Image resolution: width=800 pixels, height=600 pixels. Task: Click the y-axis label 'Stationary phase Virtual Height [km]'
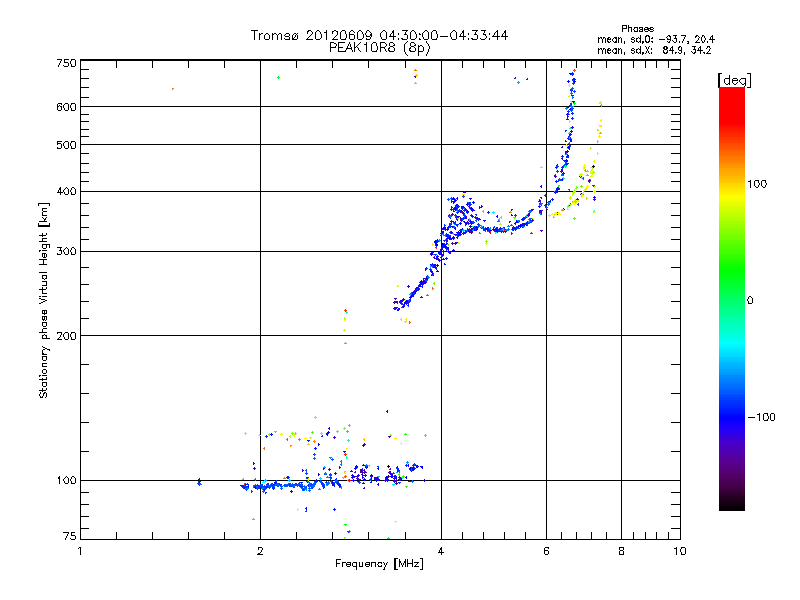tap(43, 301)
